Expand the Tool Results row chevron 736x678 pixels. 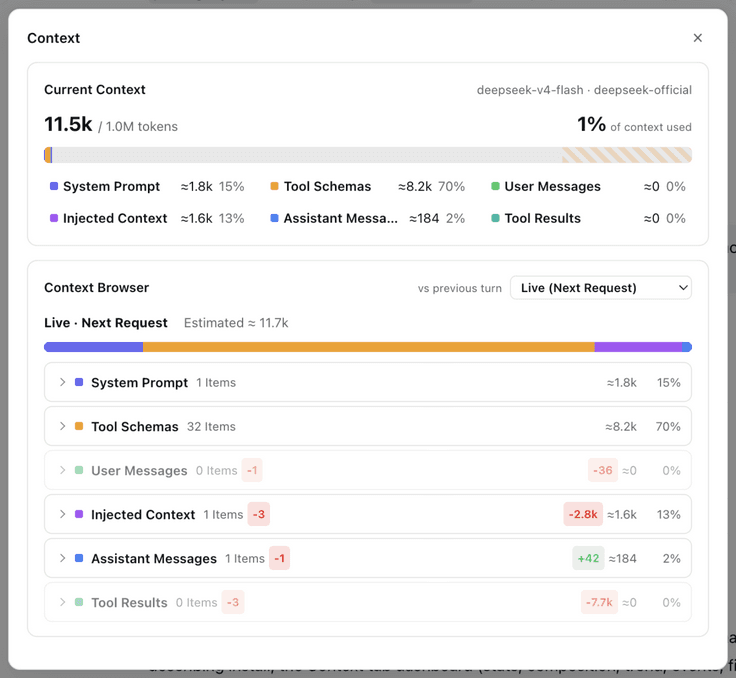[62, 602]
